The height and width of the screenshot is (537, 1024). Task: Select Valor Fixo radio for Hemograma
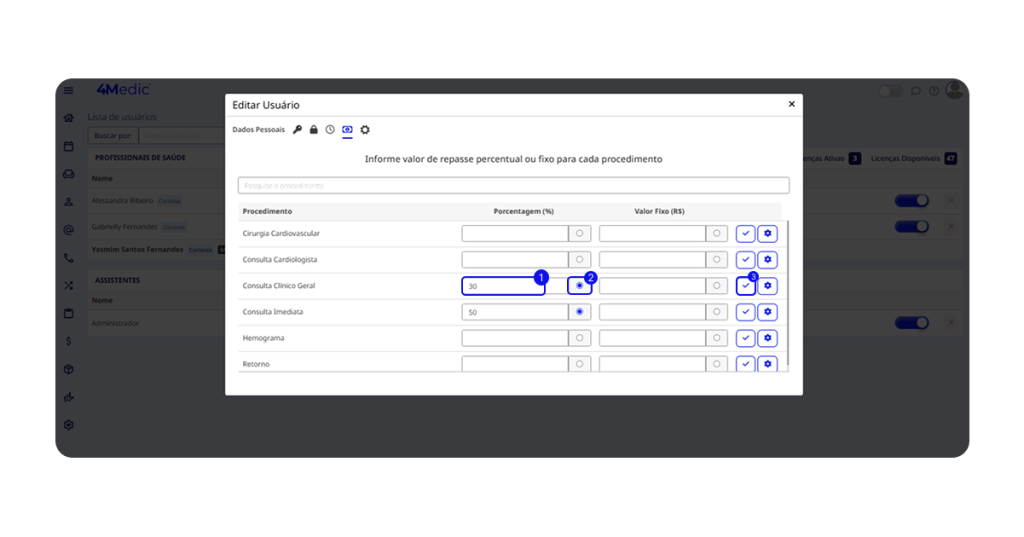coord(716,338)
